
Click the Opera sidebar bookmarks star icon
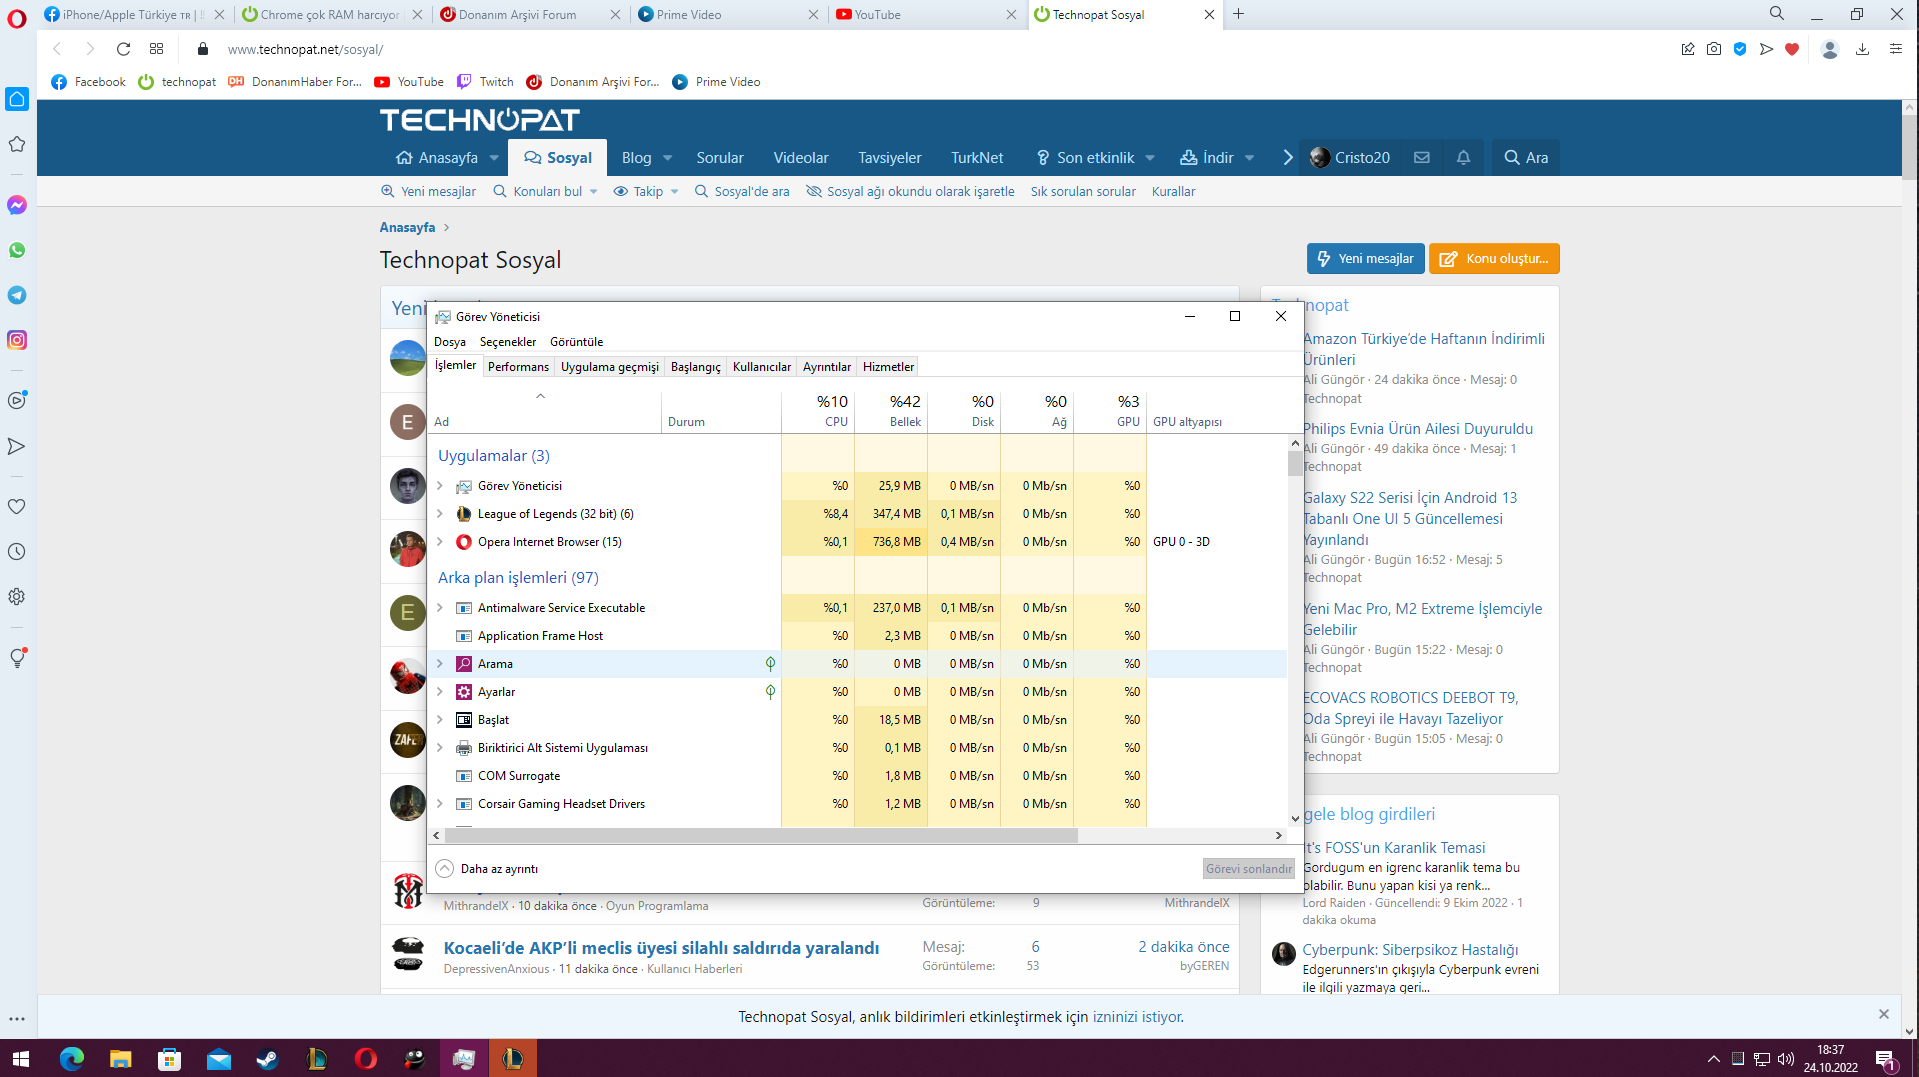click(x=17, y=144)
